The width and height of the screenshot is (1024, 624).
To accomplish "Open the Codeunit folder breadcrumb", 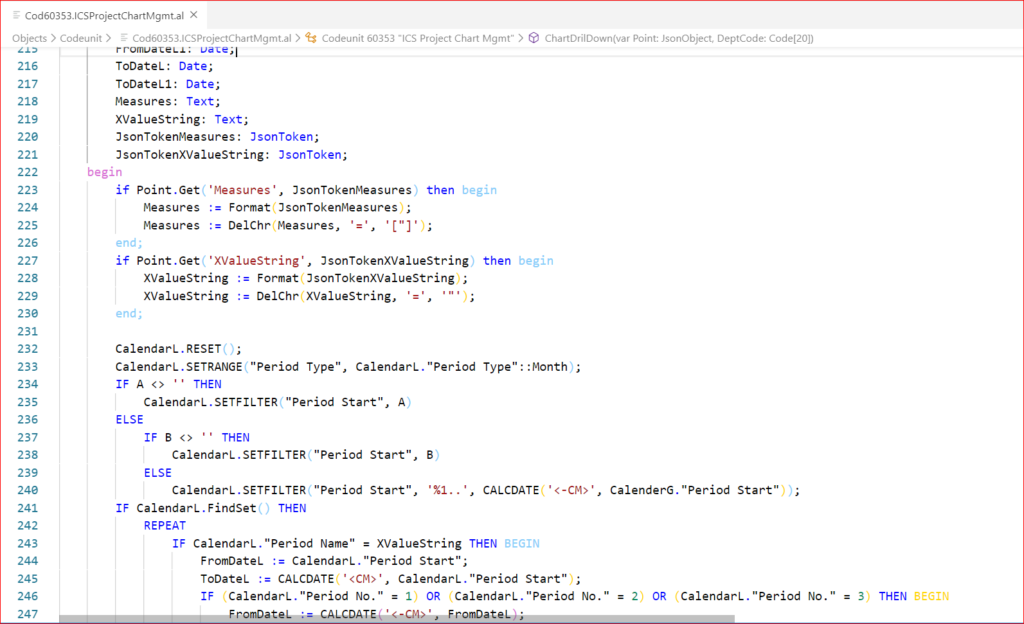I will pyautogui.click(x=81, y=39).
